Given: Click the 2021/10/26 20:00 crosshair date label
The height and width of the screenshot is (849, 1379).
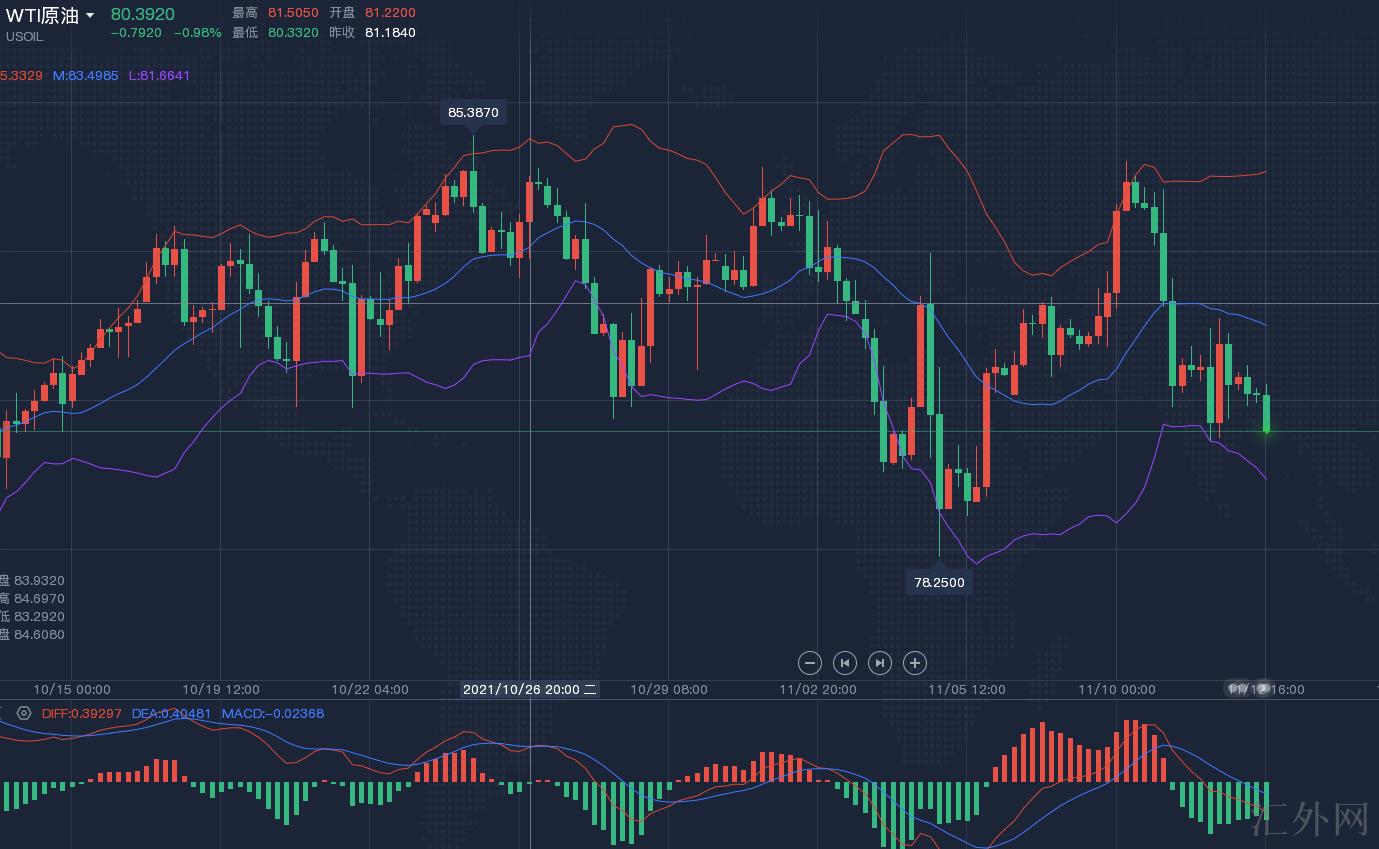Looking at the screenshot, I should (529, 689).
